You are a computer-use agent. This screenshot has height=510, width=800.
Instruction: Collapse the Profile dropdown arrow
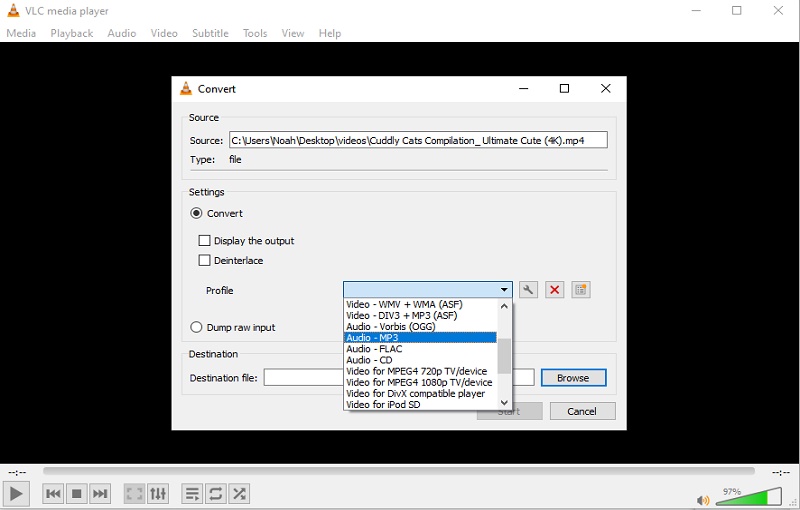click(x=504, y=290)
